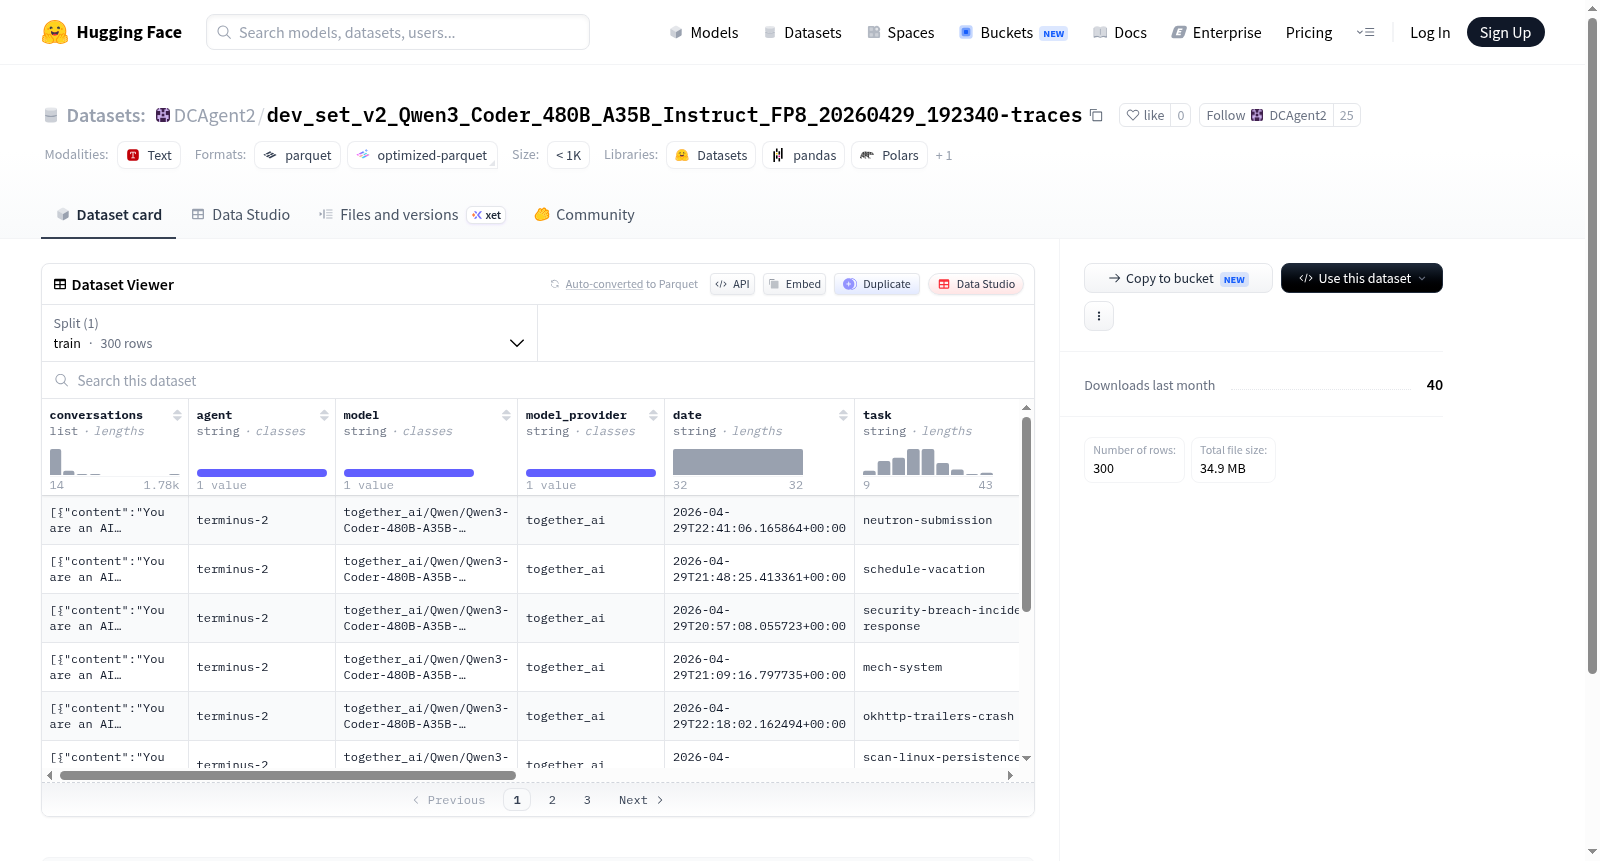This screenshot has height=861, width=1600.
Task: Click the DCAgent2 organization avatar in title
Action: (163, 115)
